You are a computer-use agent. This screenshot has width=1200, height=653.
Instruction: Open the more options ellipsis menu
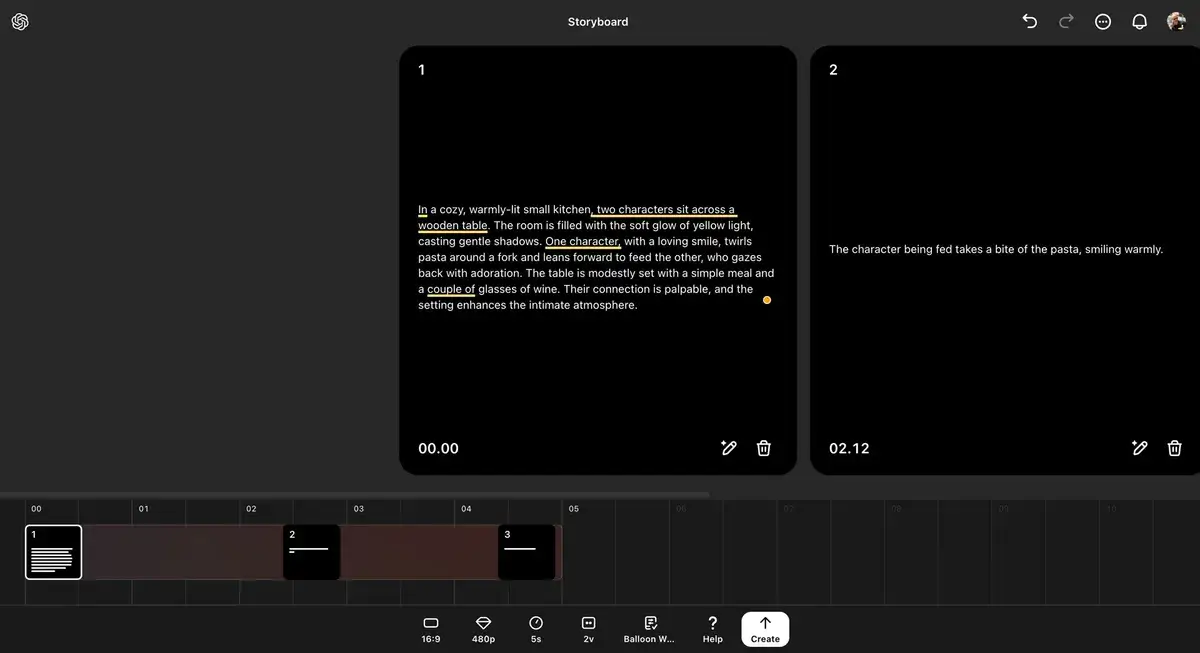tap(1103, 20)
